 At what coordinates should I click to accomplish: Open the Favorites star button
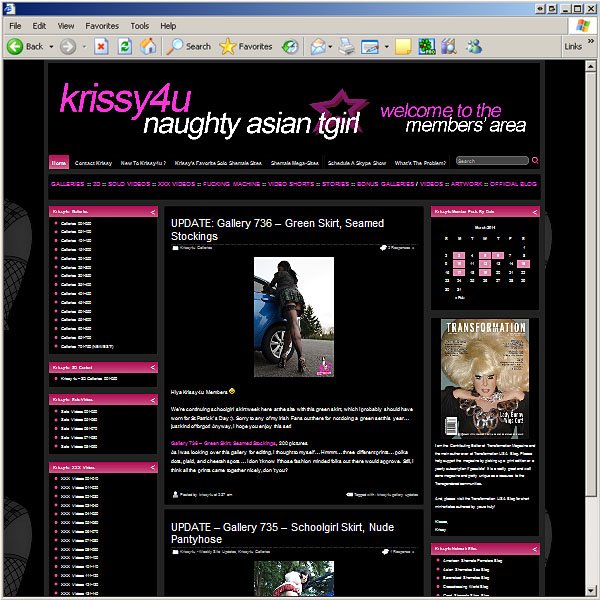(245, 46)
